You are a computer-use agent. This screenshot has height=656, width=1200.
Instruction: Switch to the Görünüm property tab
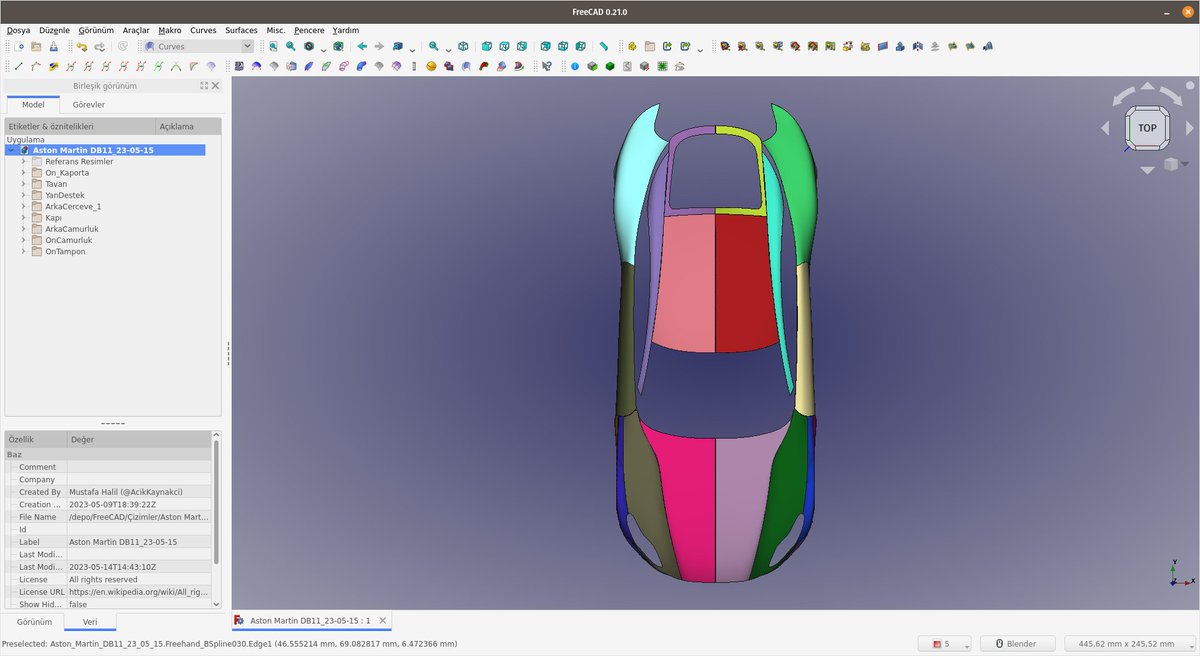[x=34, y=621]
